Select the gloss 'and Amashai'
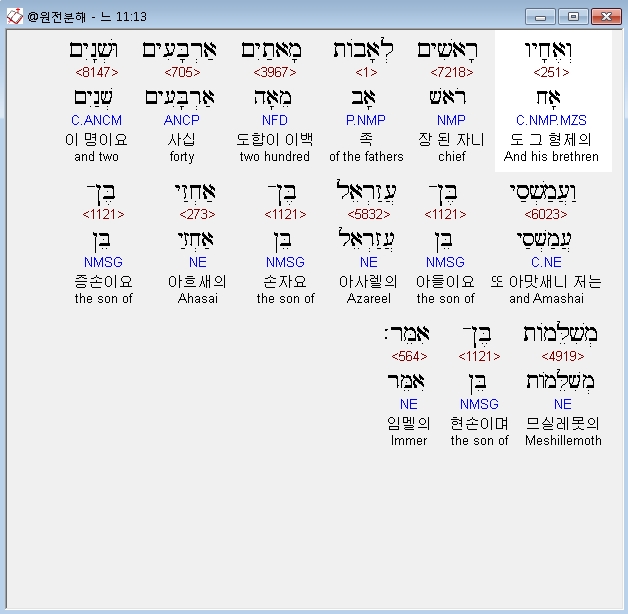 [546, 299]
